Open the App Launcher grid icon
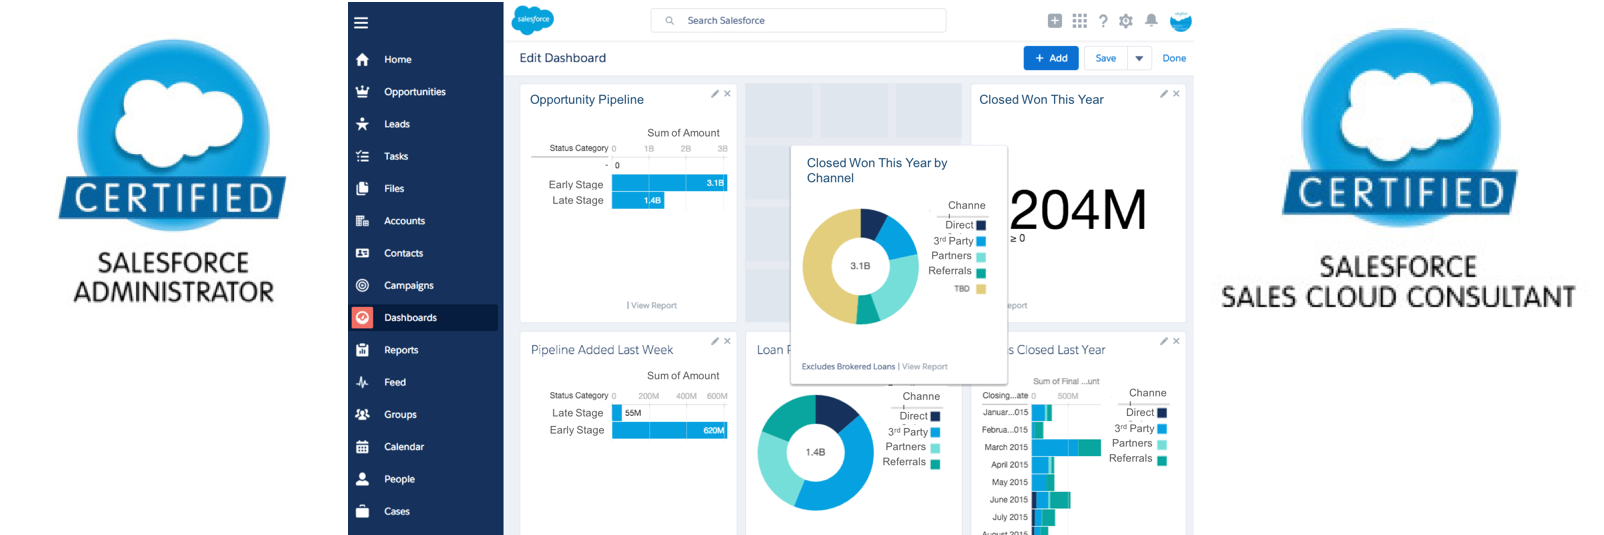 [1079, 21]
